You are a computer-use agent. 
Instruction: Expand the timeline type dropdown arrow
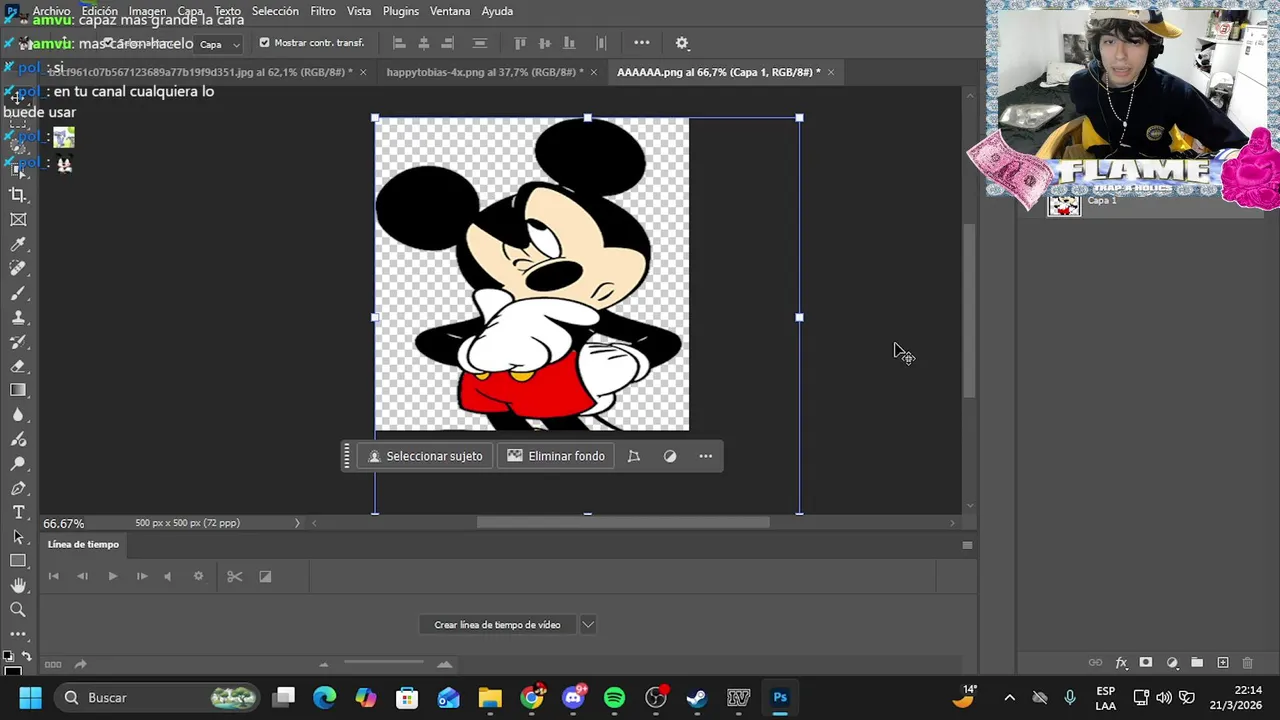coord(588,625)
